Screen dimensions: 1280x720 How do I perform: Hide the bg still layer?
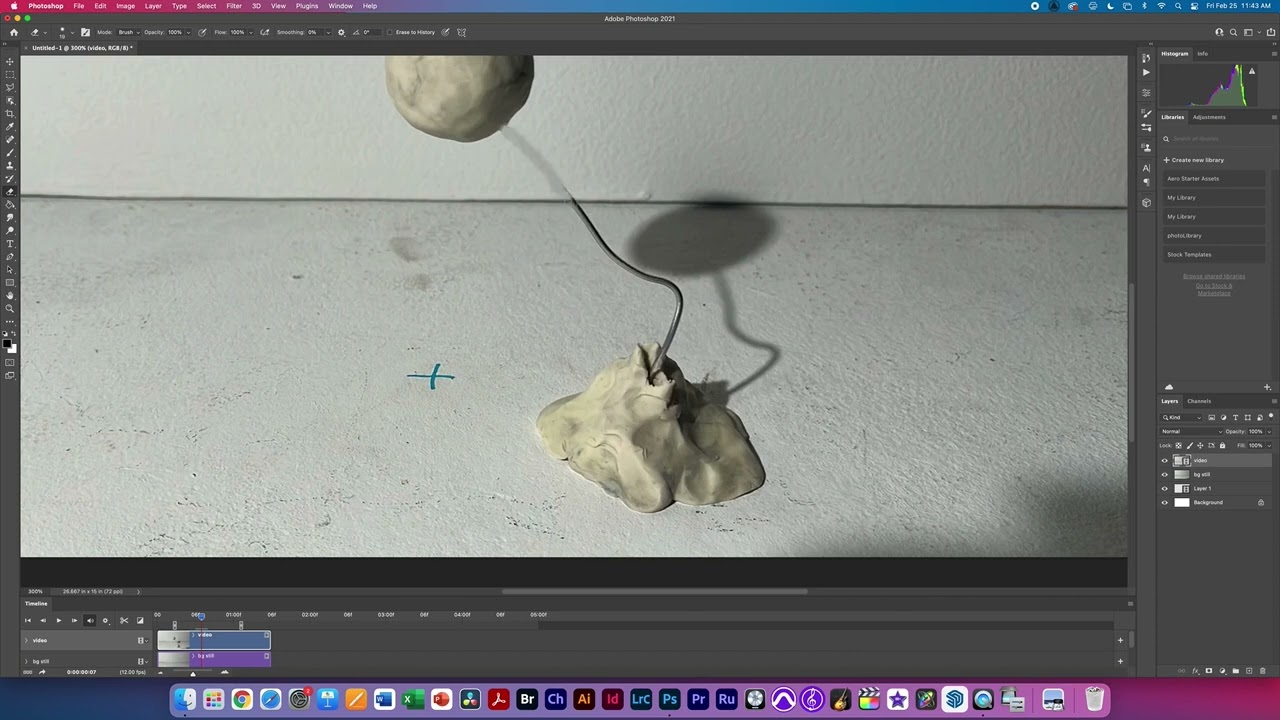point(1164,474)
